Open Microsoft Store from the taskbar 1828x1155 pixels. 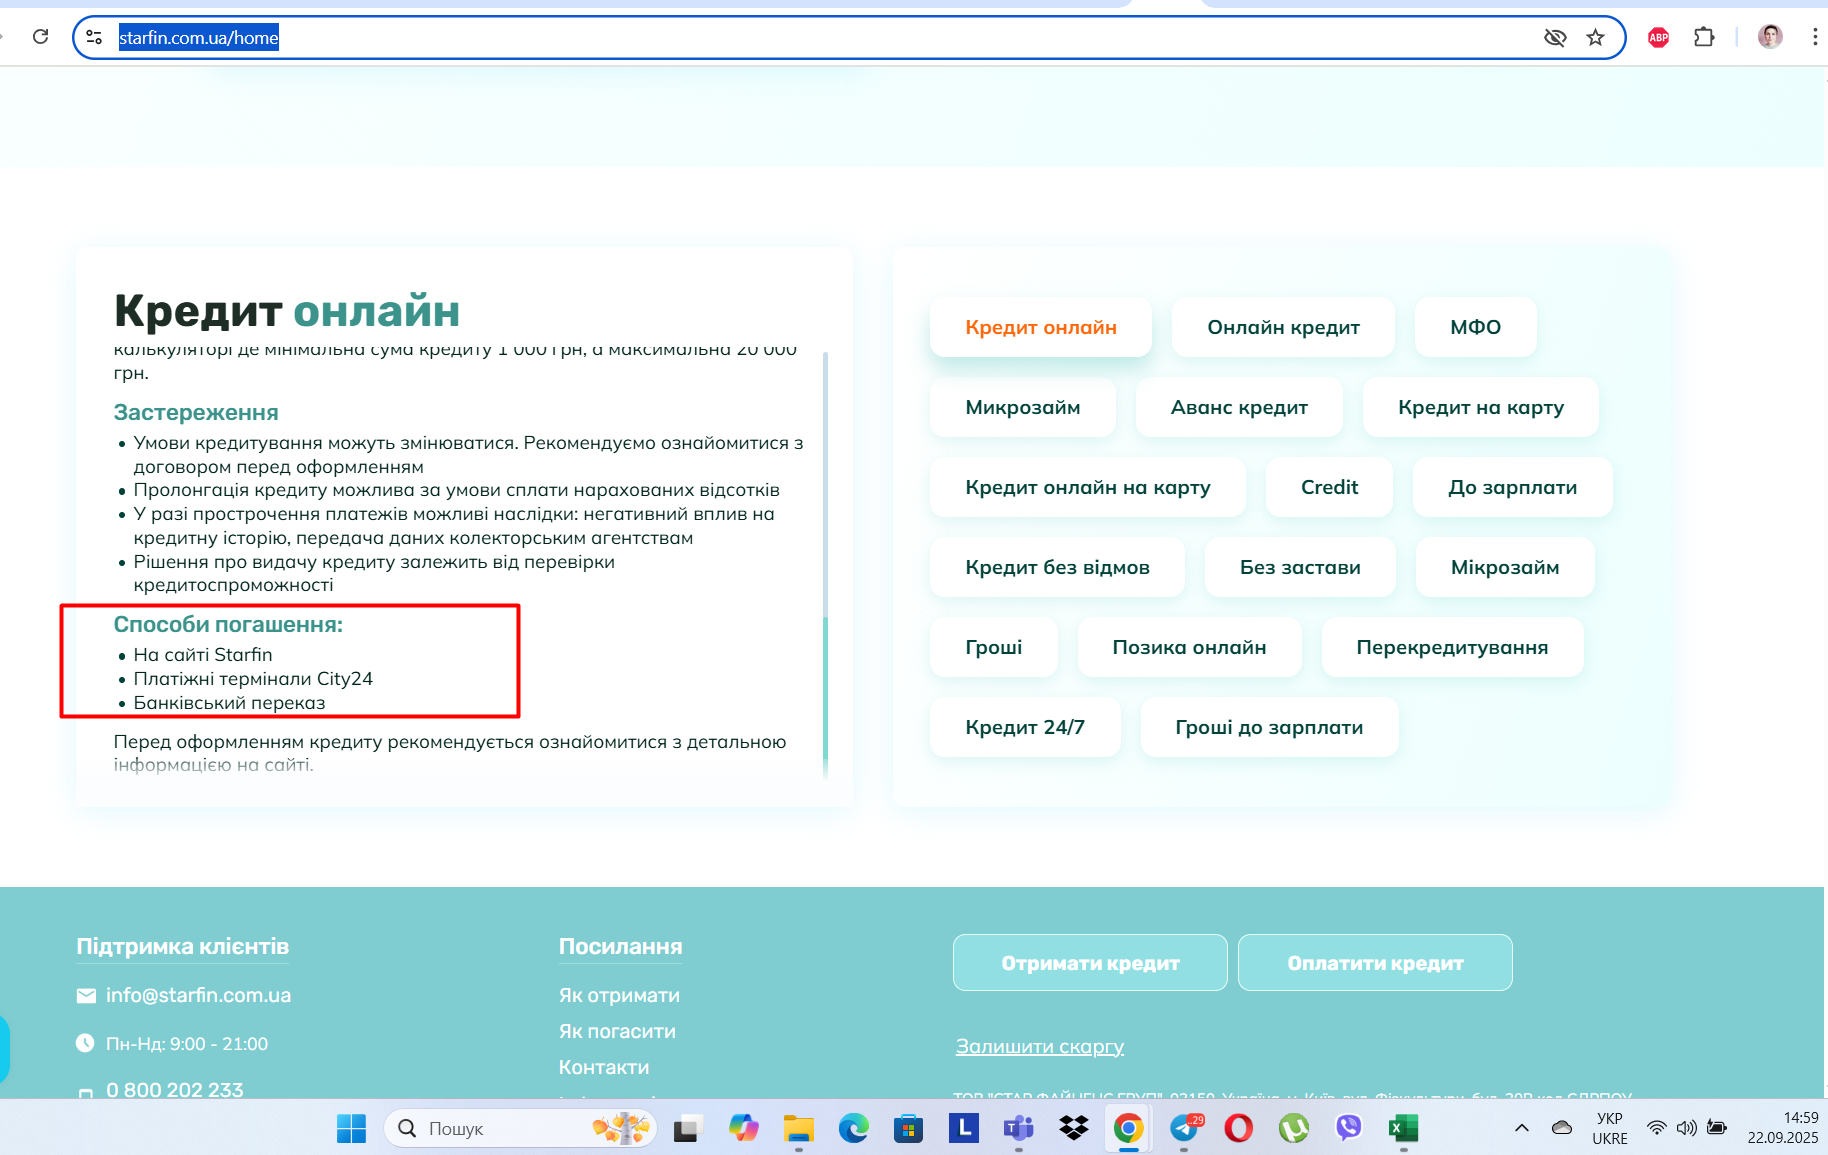coord(908,1128)
